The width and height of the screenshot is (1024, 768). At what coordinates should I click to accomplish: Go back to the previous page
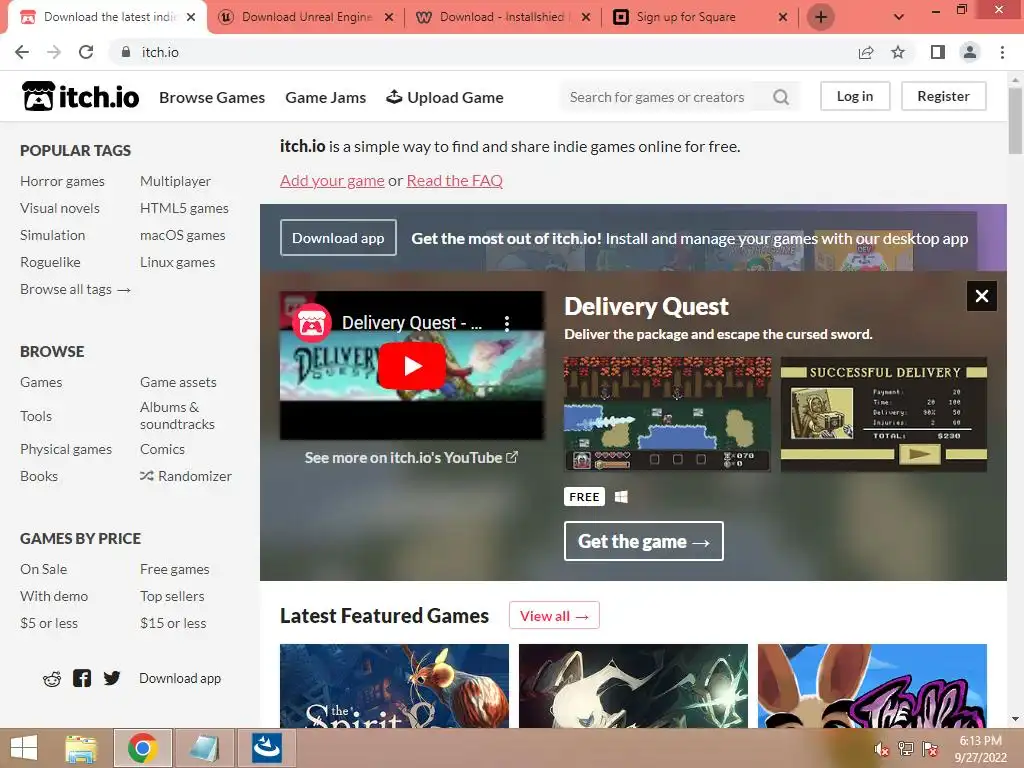(x=22, y=52)
